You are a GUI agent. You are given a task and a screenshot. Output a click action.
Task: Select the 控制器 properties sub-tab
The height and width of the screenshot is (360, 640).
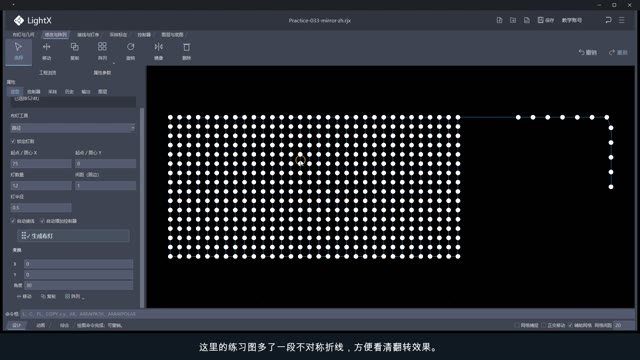pos(34,91)
